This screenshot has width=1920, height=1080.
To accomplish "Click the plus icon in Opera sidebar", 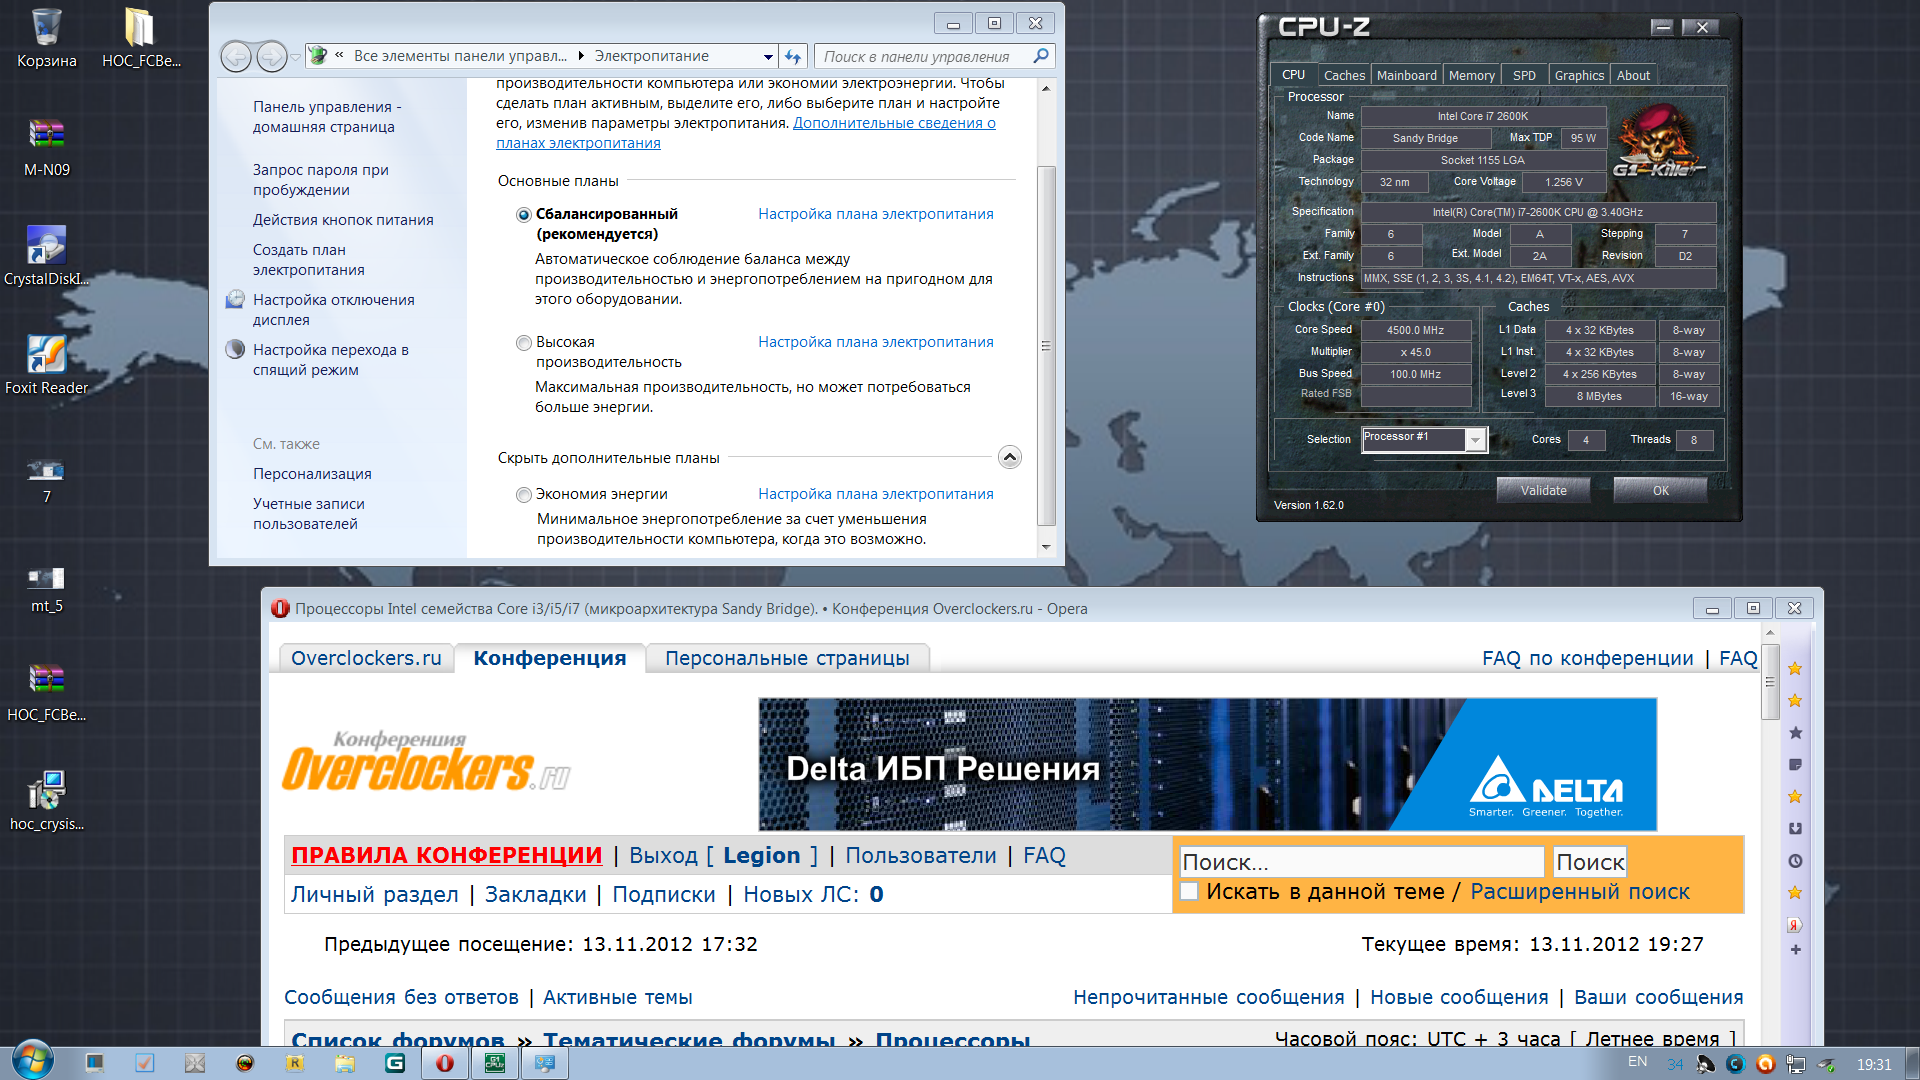I will pos(1795,950).
